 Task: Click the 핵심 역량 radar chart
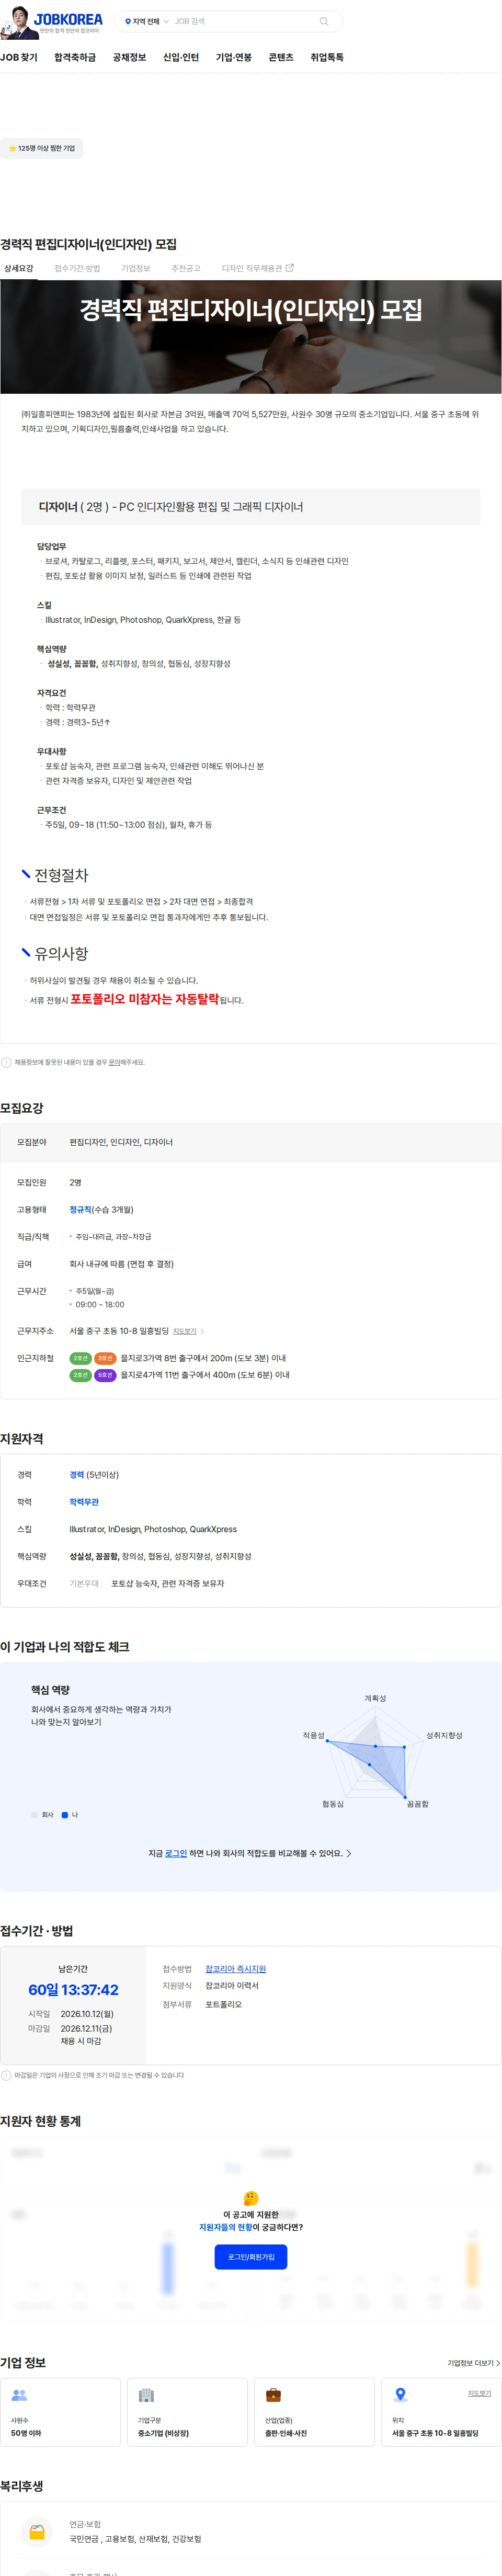click(375, 1751)
